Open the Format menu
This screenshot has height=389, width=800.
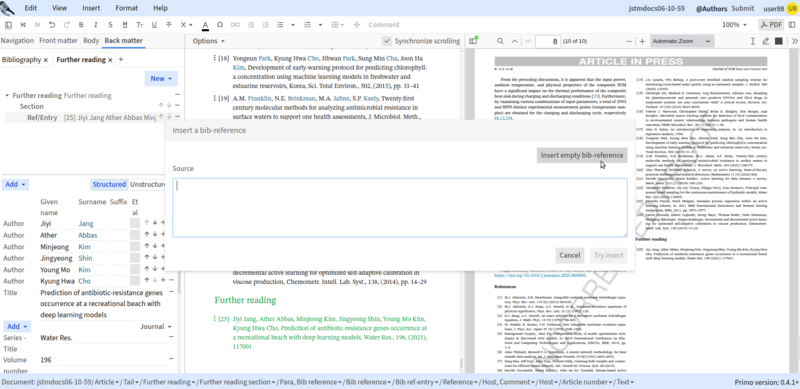click(x=127, y=8)
